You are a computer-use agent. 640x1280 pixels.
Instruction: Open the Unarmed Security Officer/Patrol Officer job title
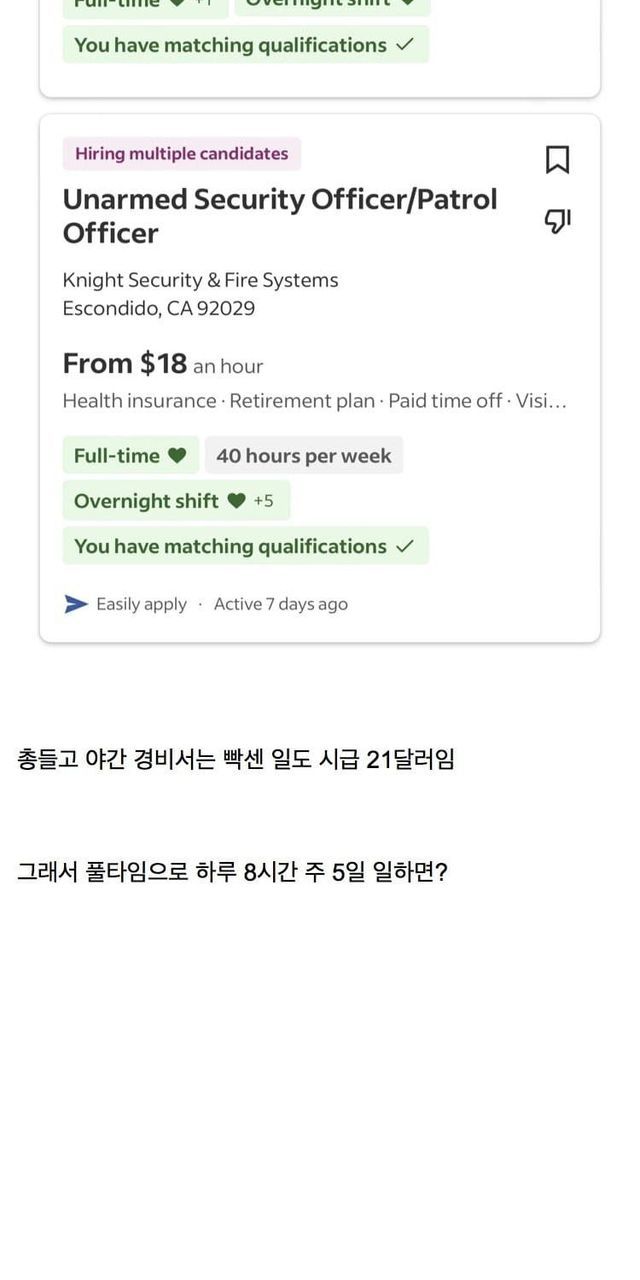click(x=279, y=216)
